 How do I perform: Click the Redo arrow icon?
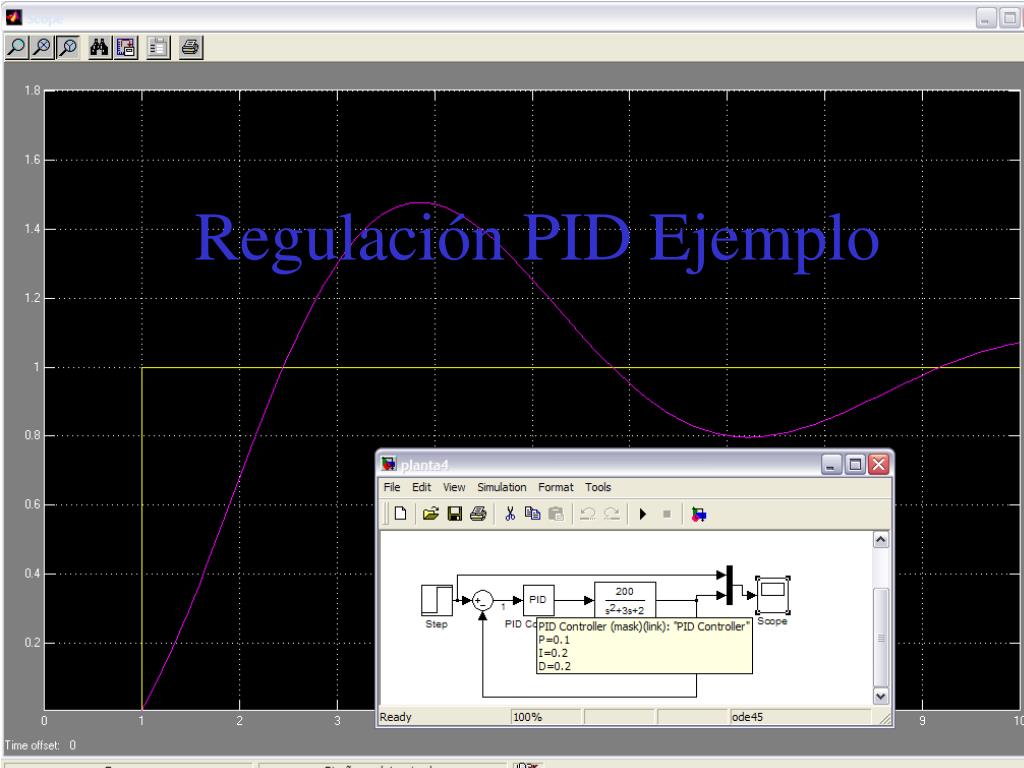pos(611,514)
